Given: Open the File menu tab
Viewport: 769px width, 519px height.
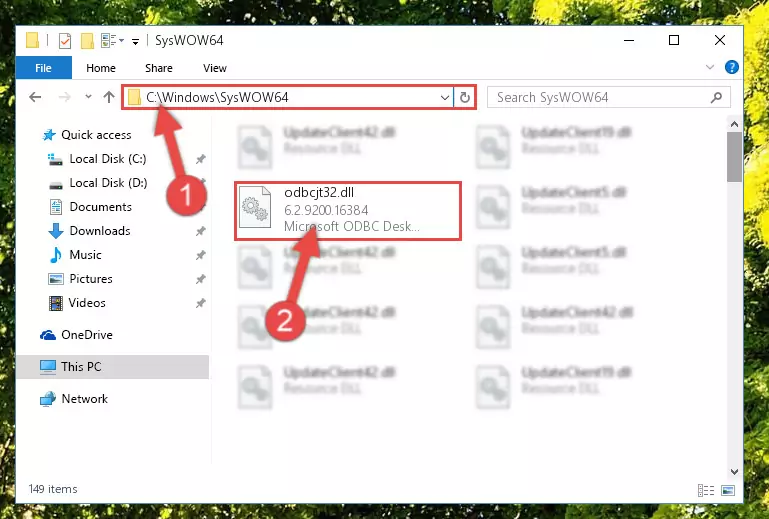Looking at the screenshot, I should point(43,68).
